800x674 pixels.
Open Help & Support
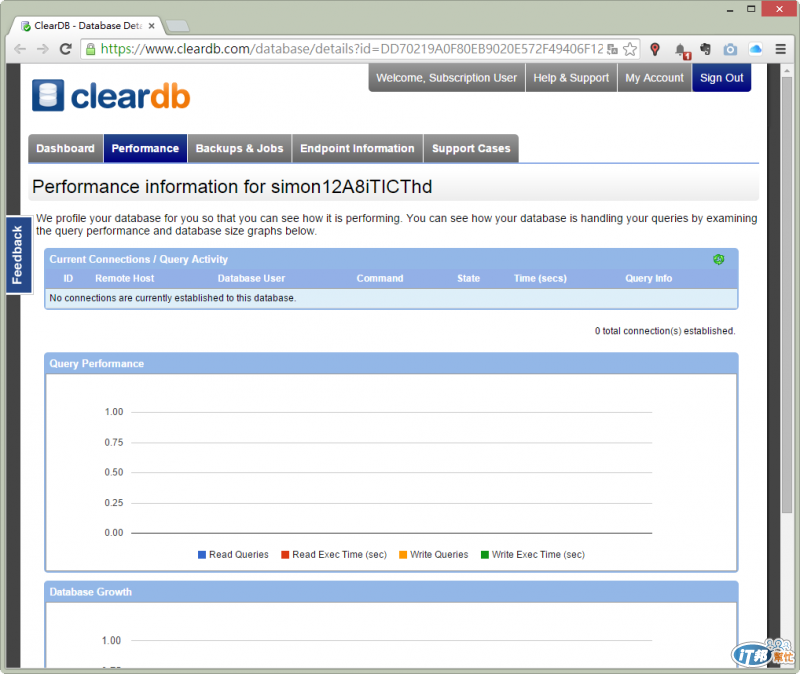tap(571, 78)
